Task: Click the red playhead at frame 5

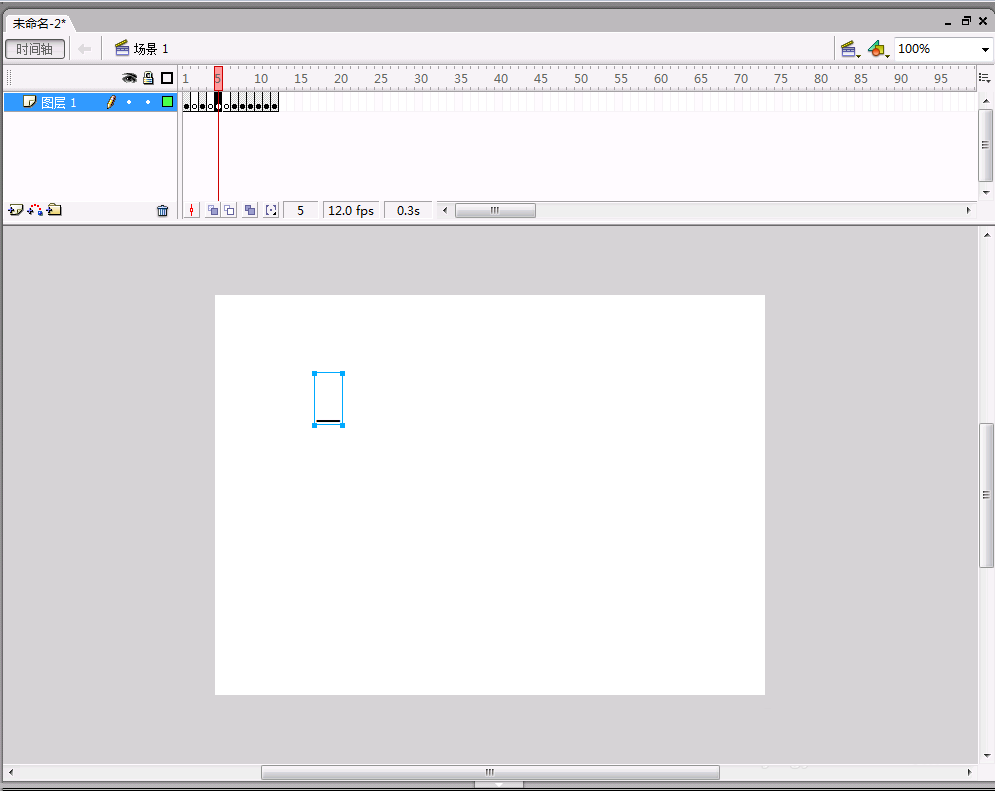Action: point(218,78)
